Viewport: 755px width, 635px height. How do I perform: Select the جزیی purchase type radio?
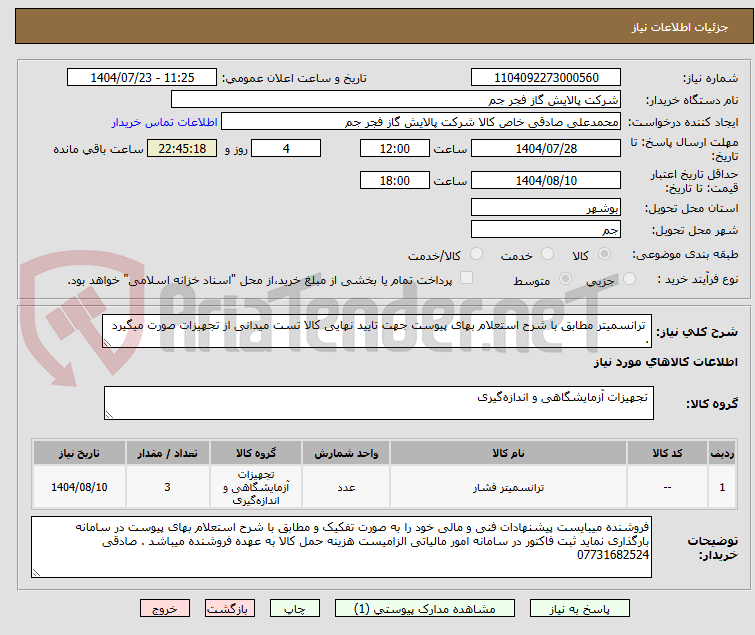[629, 279]
